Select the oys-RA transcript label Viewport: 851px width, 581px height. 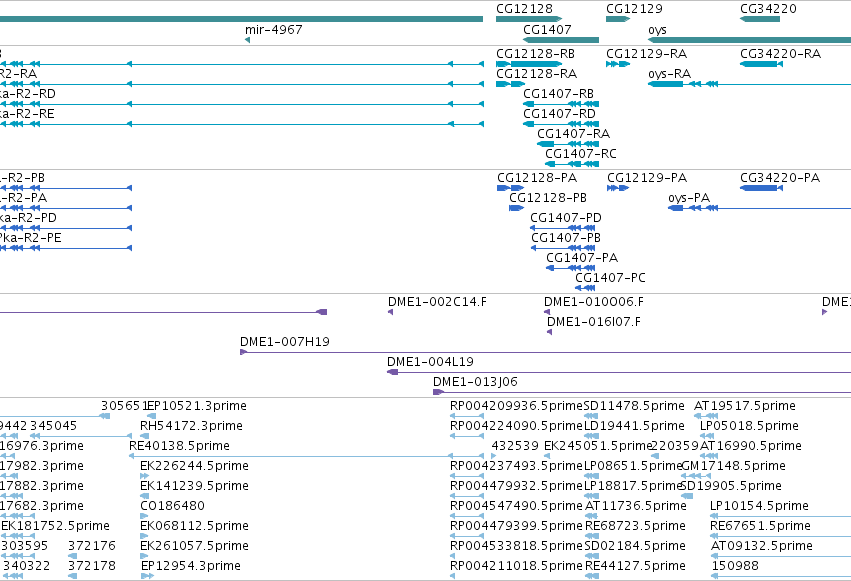(x=669, y=74)
